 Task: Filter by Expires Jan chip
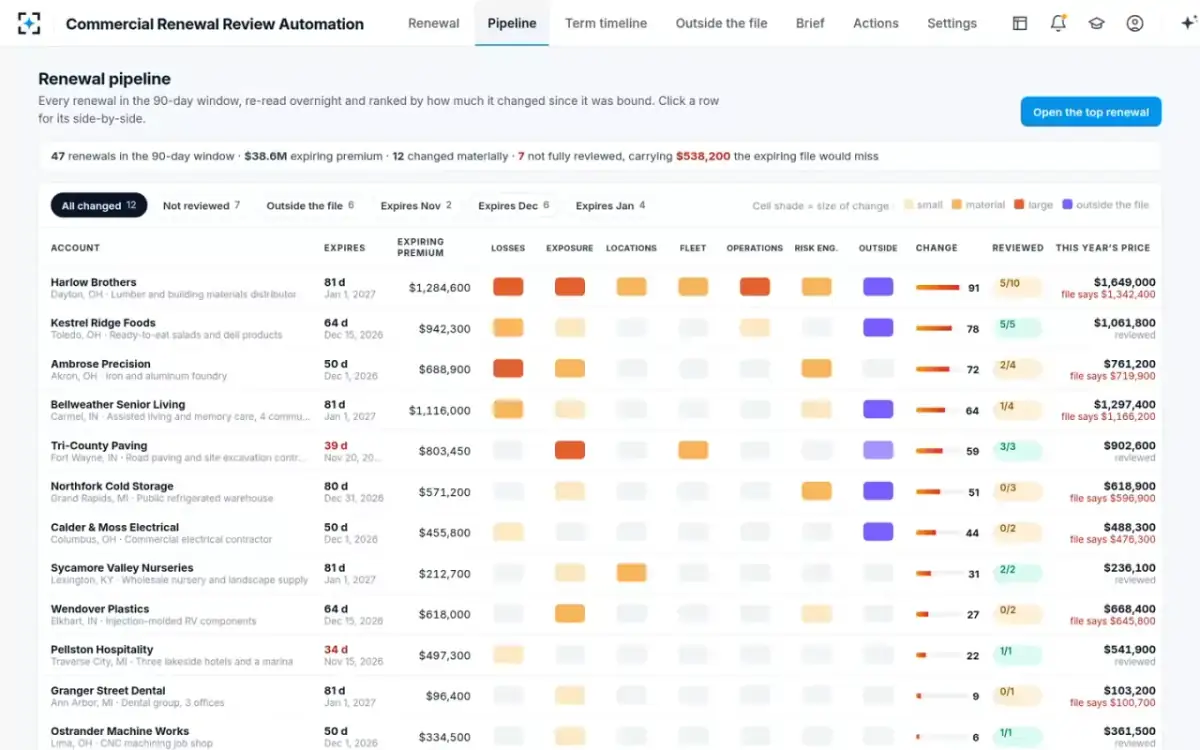tap(610, 206)
